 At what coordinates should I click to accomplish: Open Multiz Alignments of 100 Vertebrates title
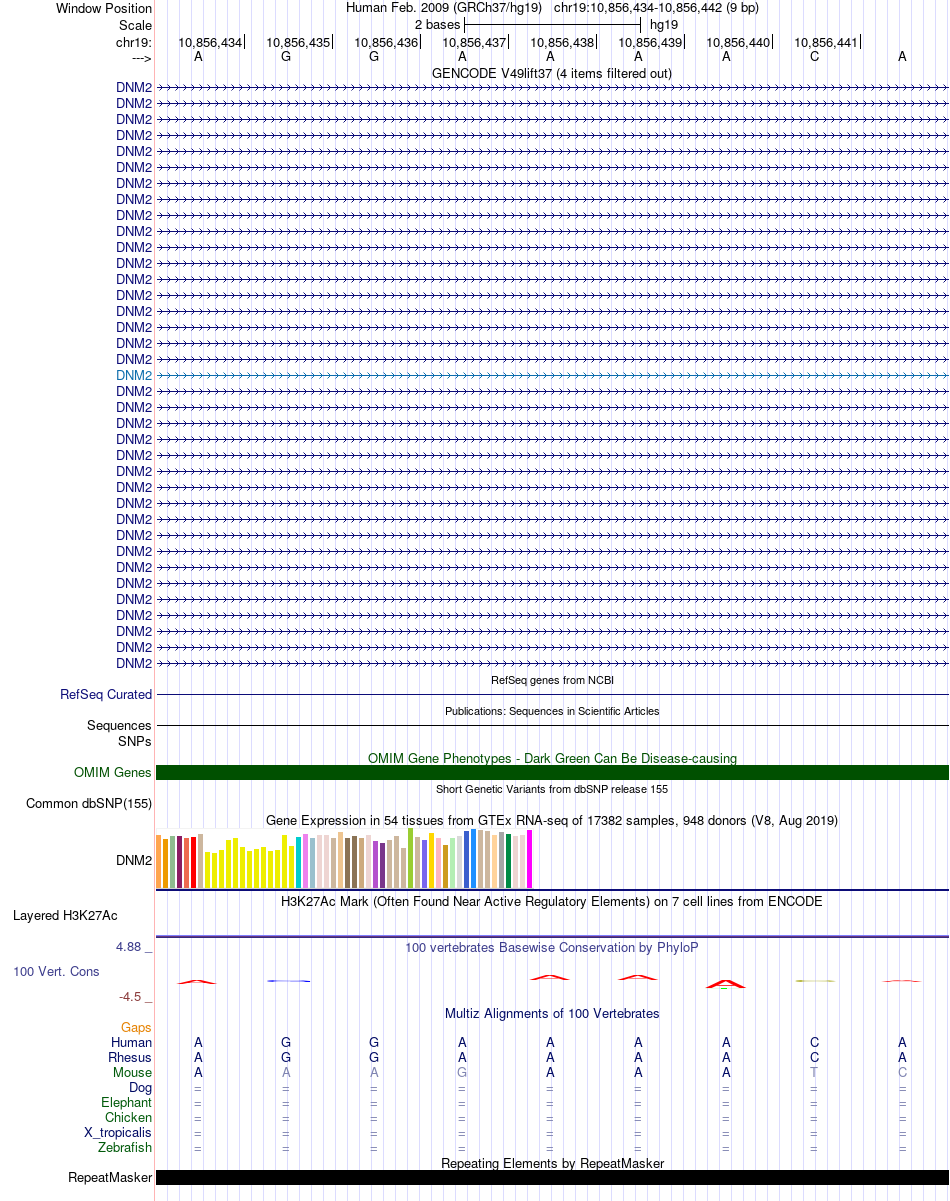click(552, 1013)
